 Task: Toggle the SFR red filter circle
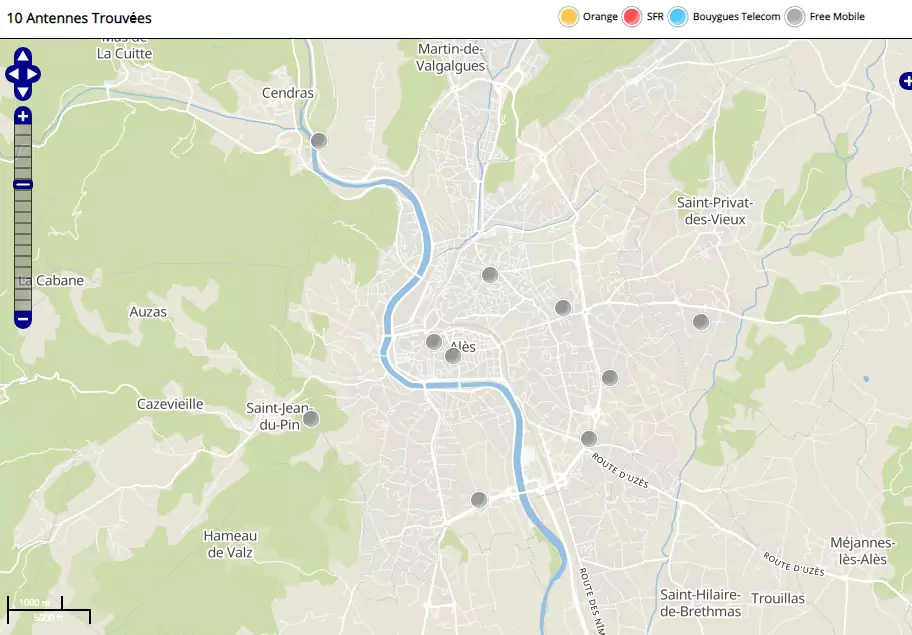(632, 17)
